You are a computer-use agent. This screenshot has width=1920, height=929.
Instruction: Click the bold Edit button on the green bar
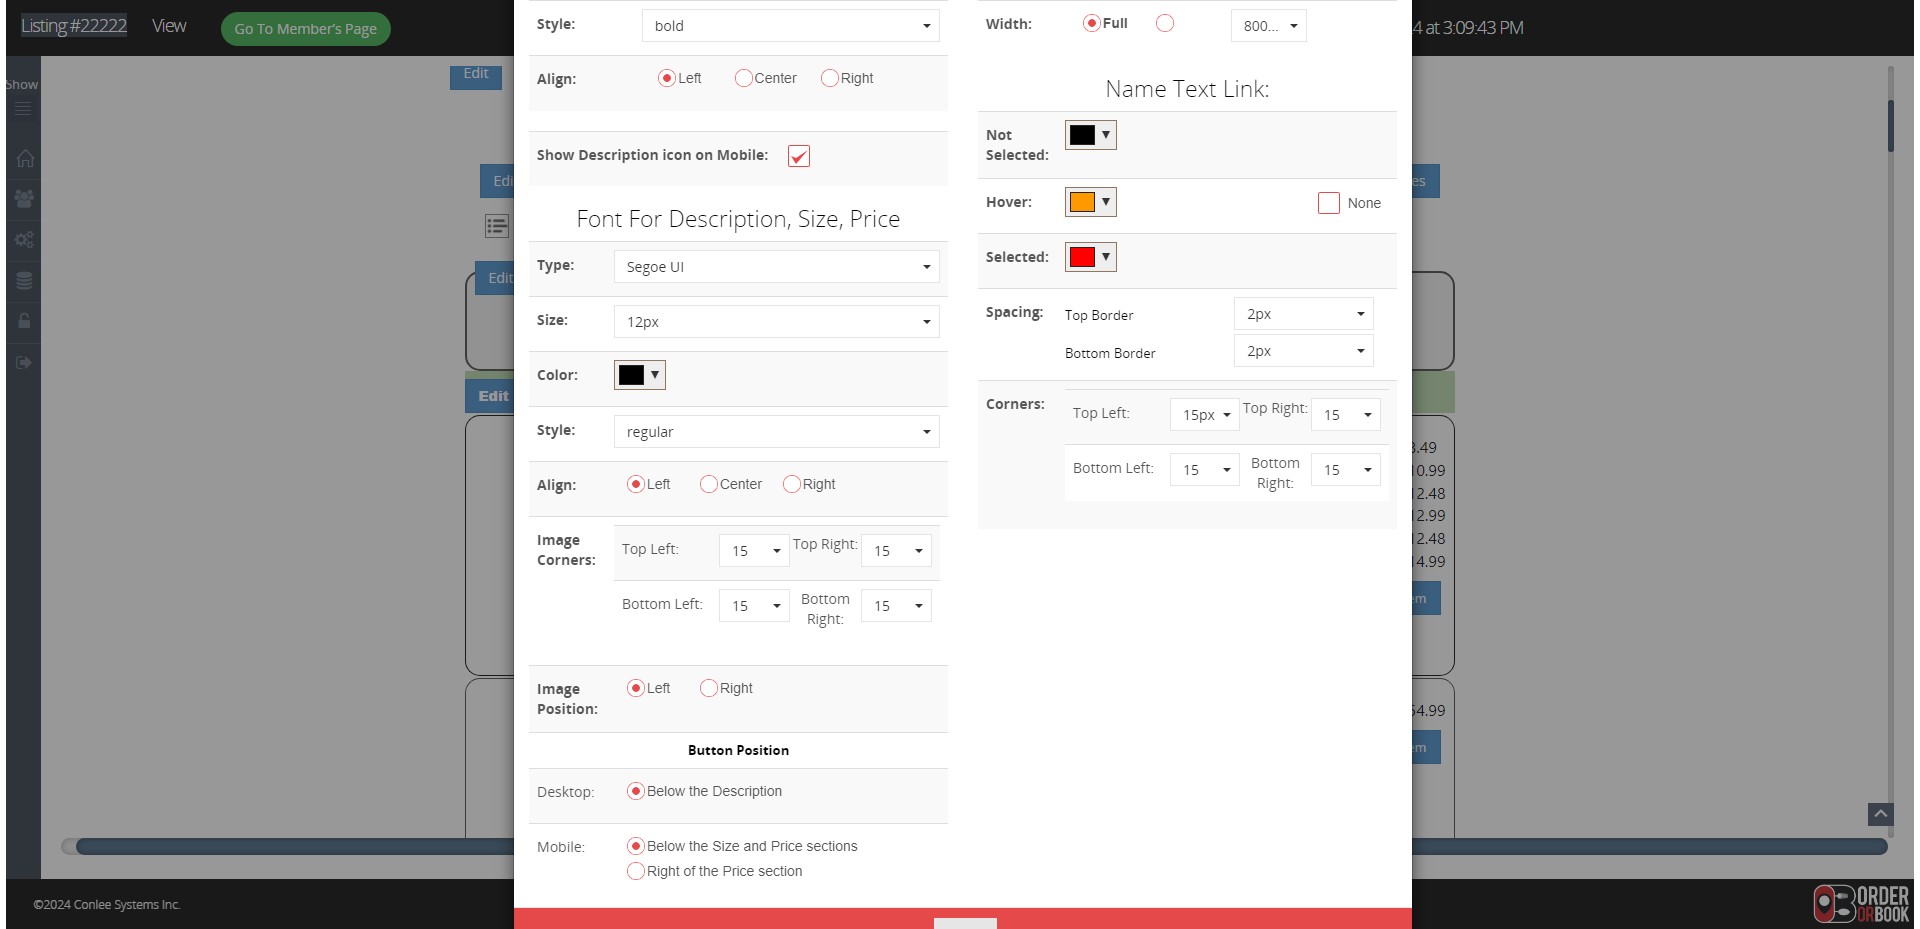coord(492,396)
